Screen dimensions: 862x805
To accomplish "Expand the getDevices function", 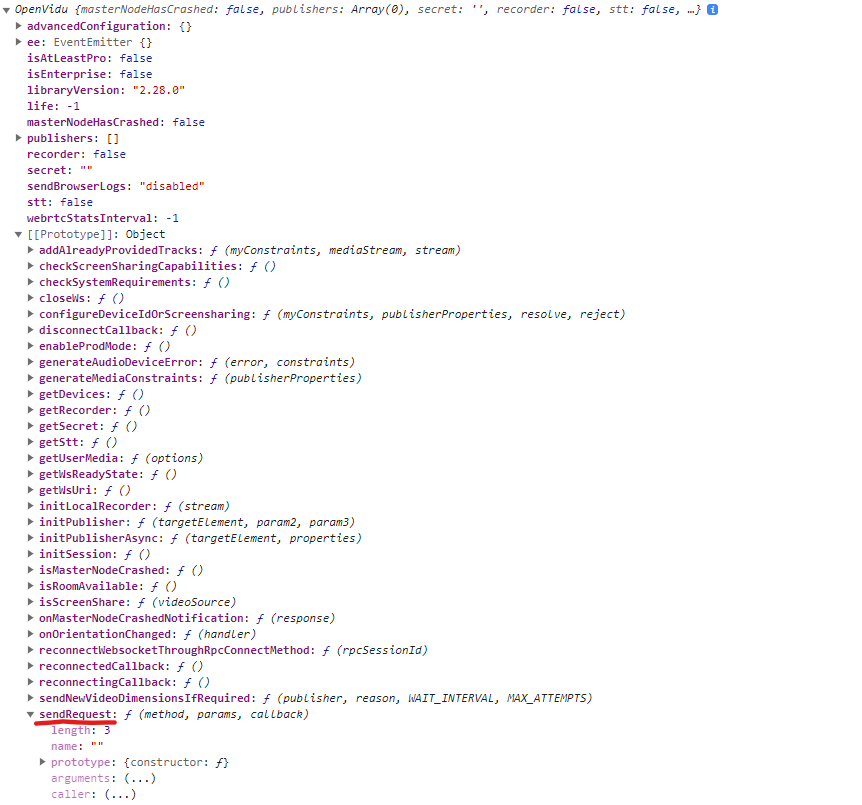I will pyautogui.click(x=31, y=394).
